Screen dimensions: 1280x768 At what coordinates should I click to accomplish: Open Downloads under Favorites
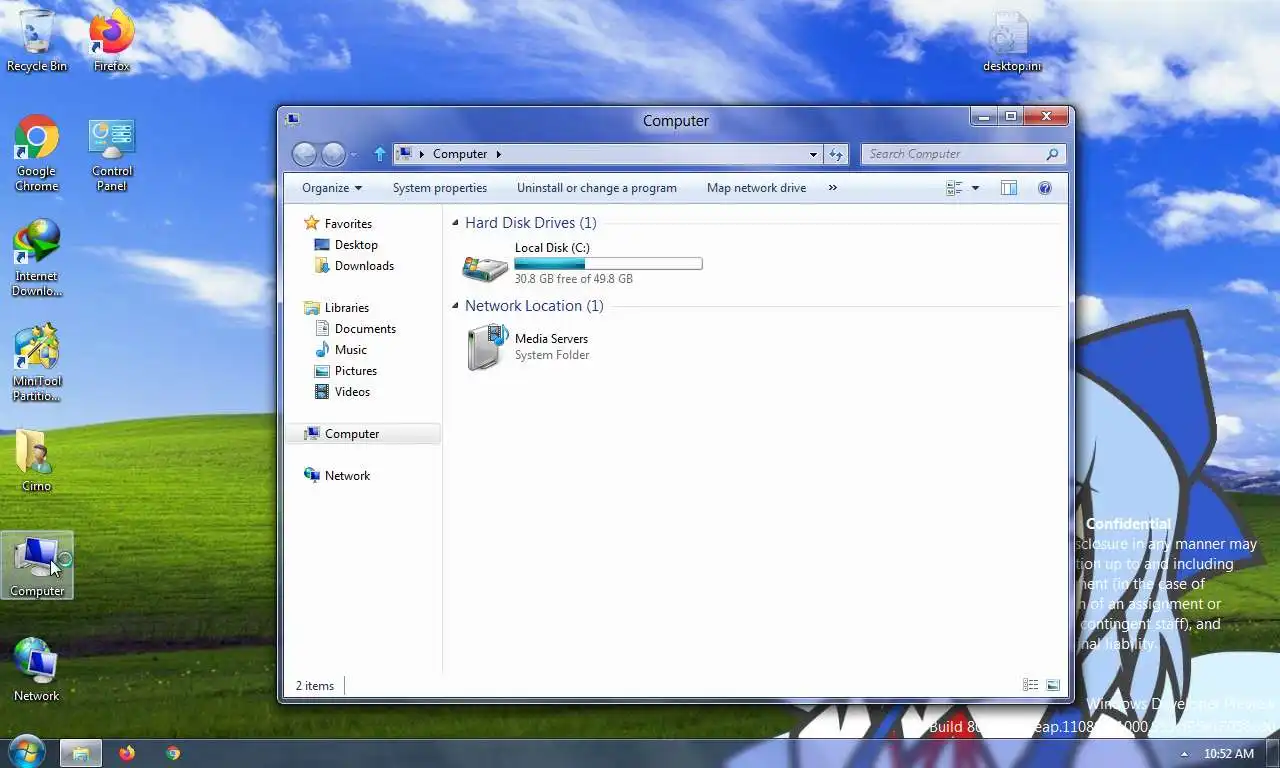(364, 266)
